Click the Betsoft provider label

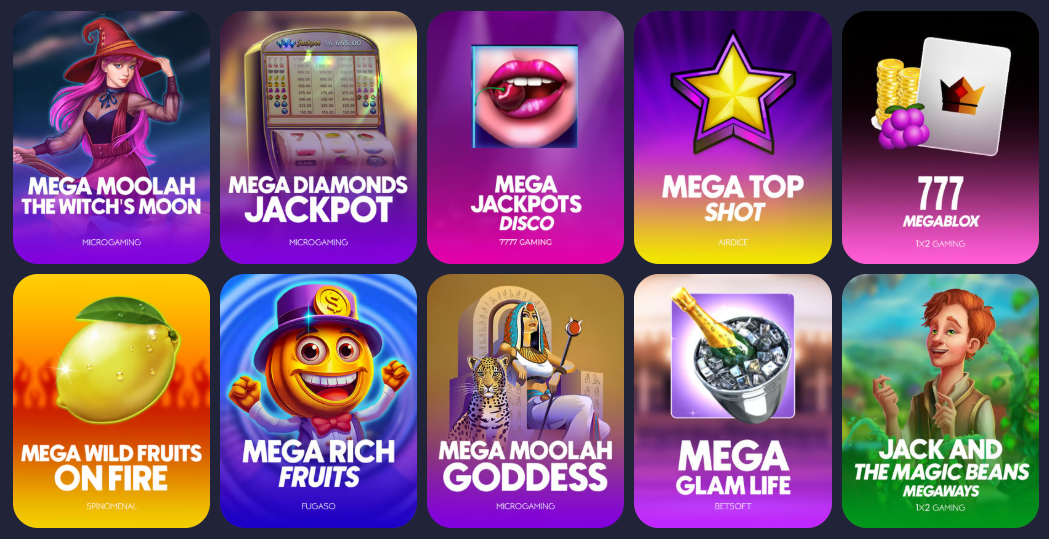(733, 506)
